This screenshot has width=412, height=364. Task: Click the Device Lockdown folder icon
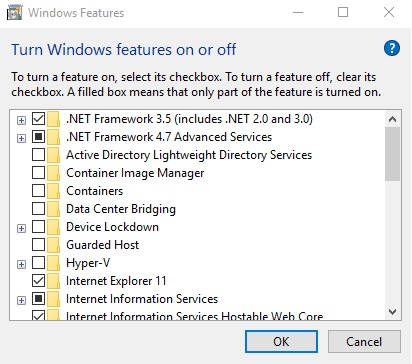53,227
